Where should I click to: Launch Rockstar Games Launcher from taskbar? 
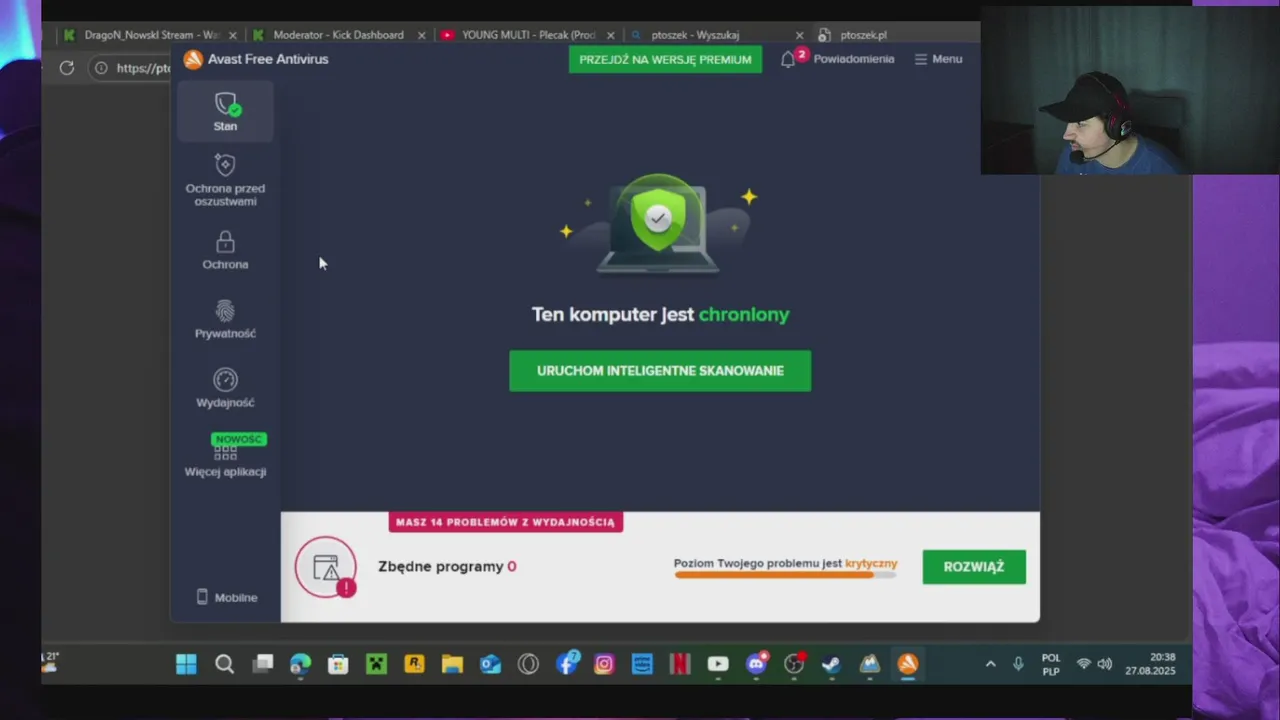(414, 664)
